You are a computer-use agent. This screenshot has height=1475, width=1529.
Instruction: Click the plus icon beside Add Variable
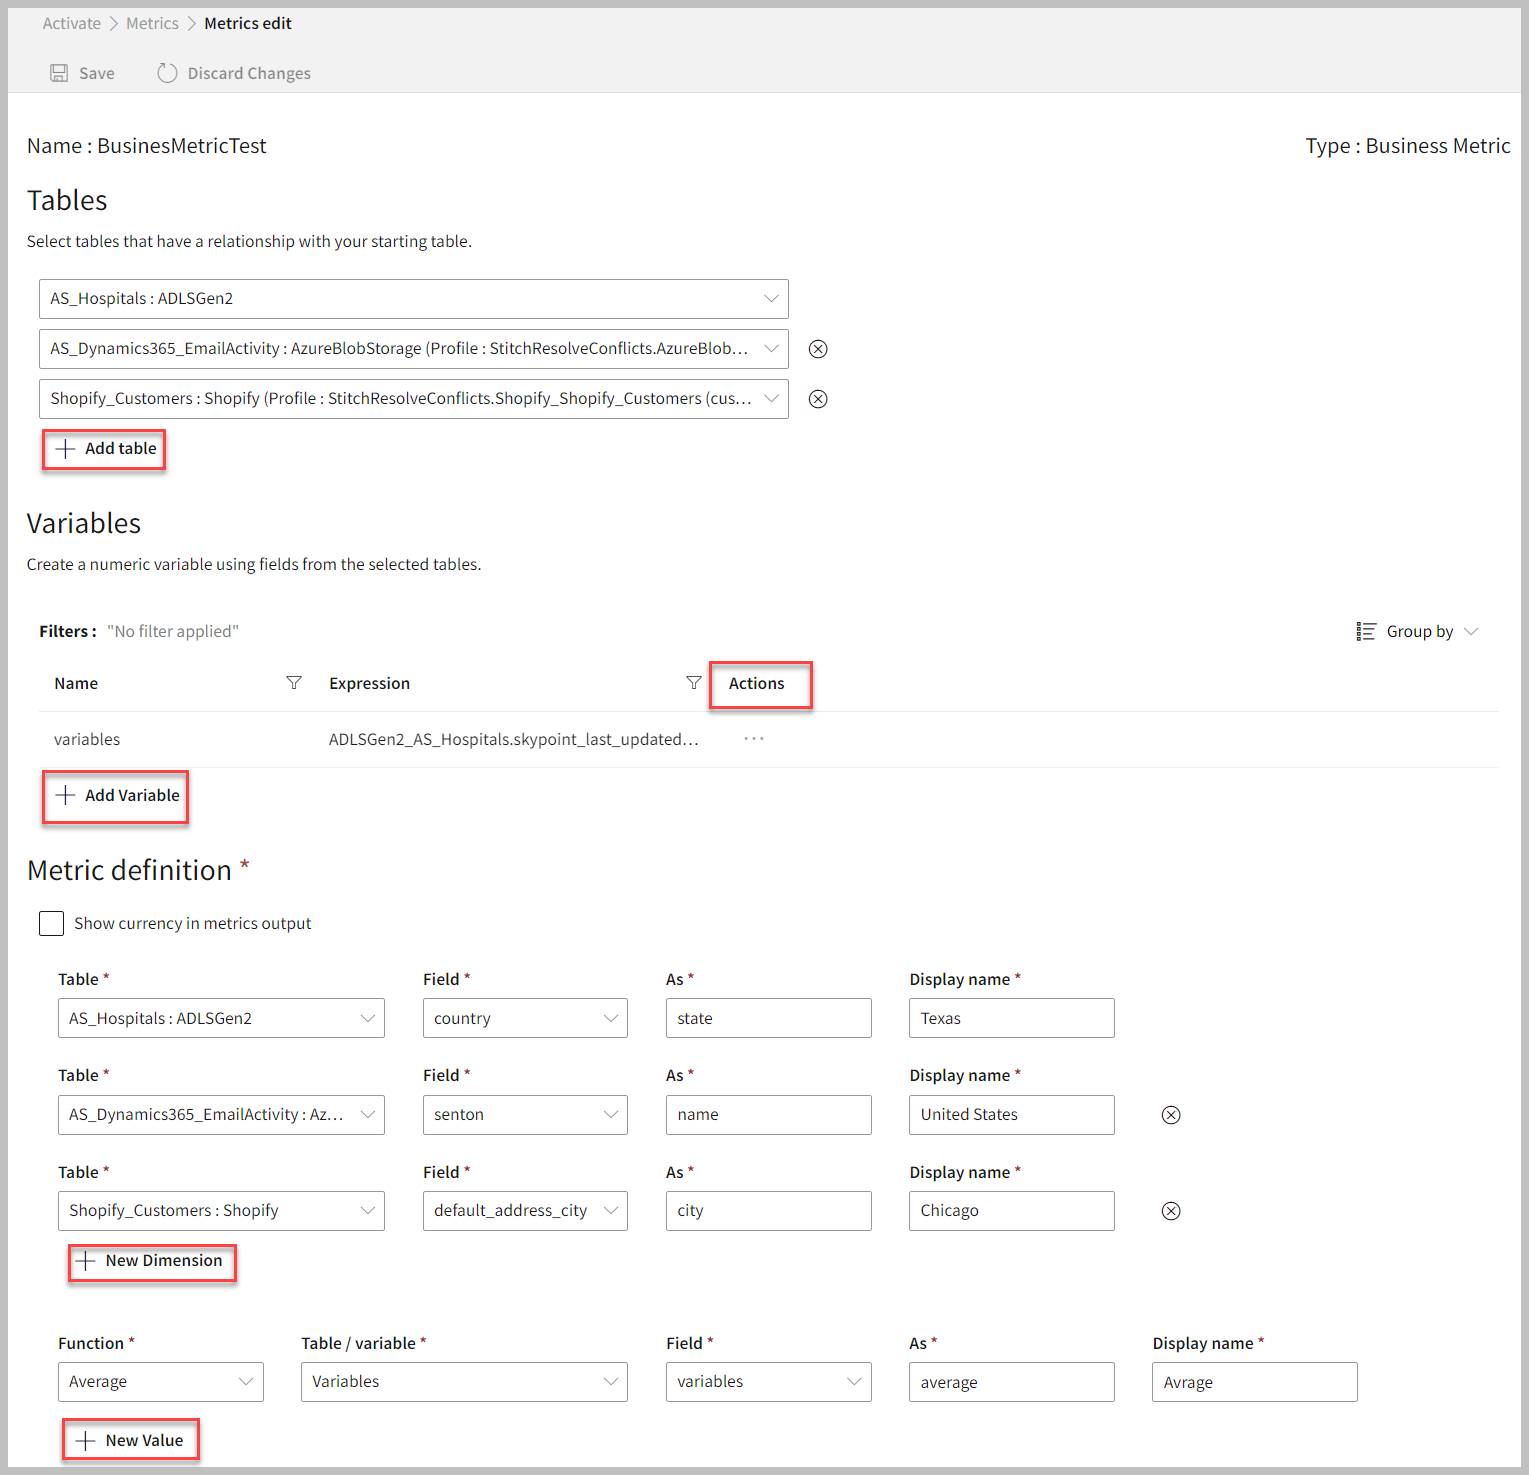pyautogui.click(x=65, y=796)
